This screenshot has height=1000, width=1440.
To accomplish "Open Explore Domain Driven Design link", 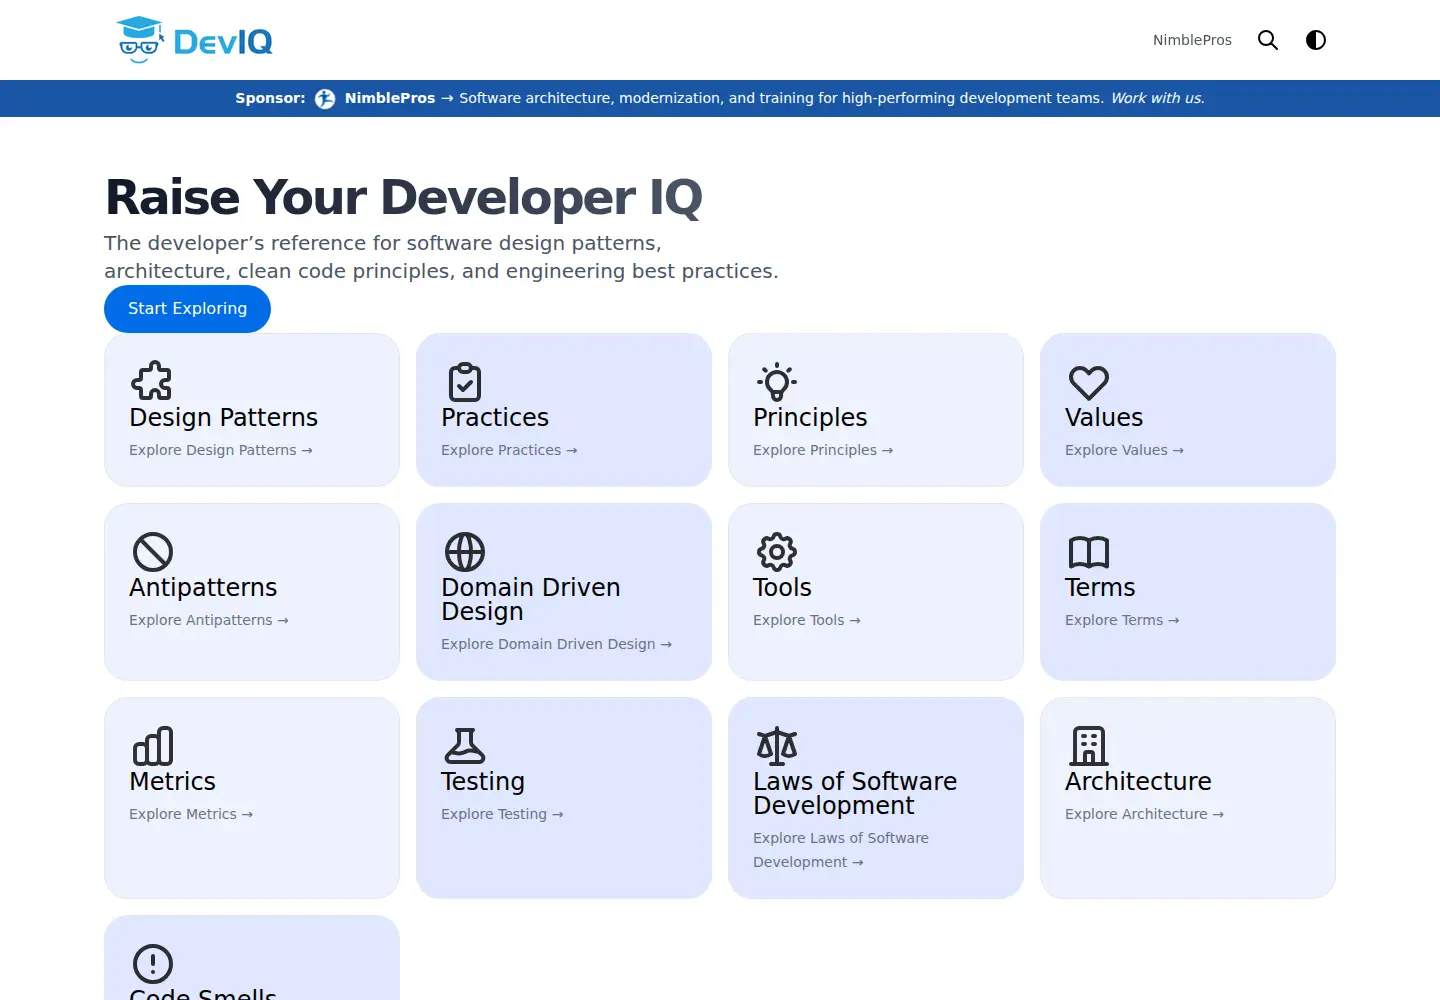I will pos(556,644).
